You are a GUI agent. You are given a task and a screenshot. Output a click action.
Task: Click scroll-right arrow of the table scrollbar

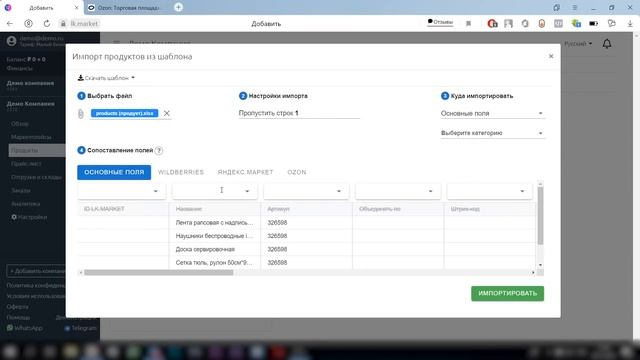coord(533,273)
